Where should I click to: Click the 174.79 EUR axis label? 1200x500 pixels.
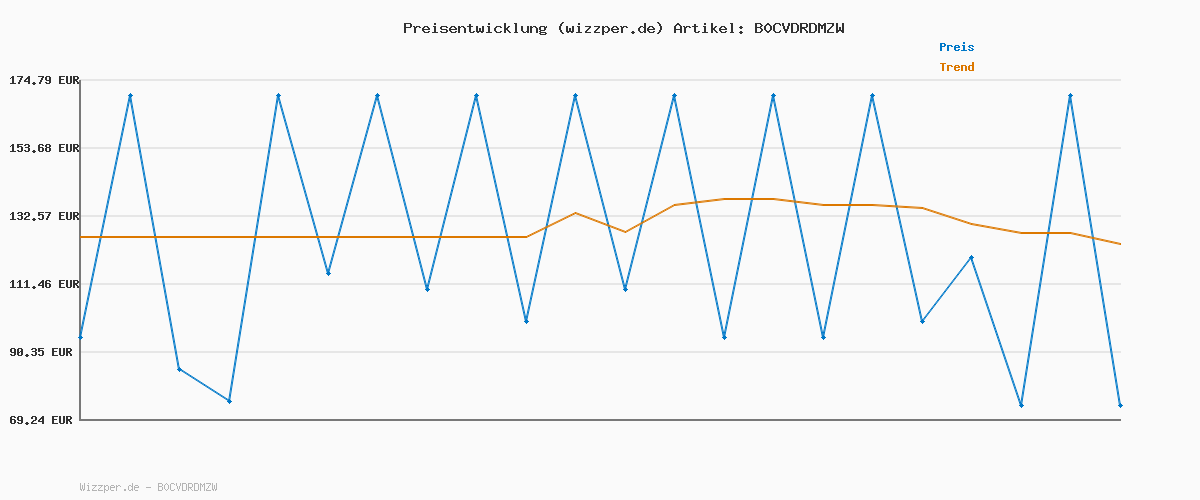pos(43,80)
